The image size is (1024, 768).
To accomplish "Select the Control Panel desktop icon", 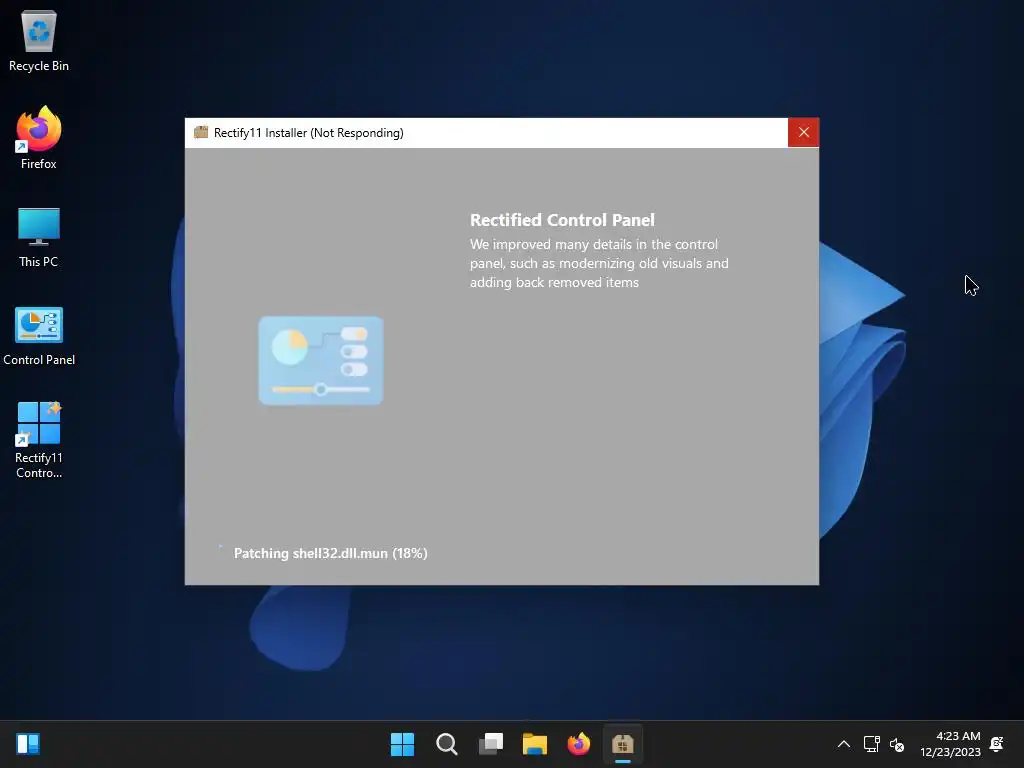I will (39, 336).
